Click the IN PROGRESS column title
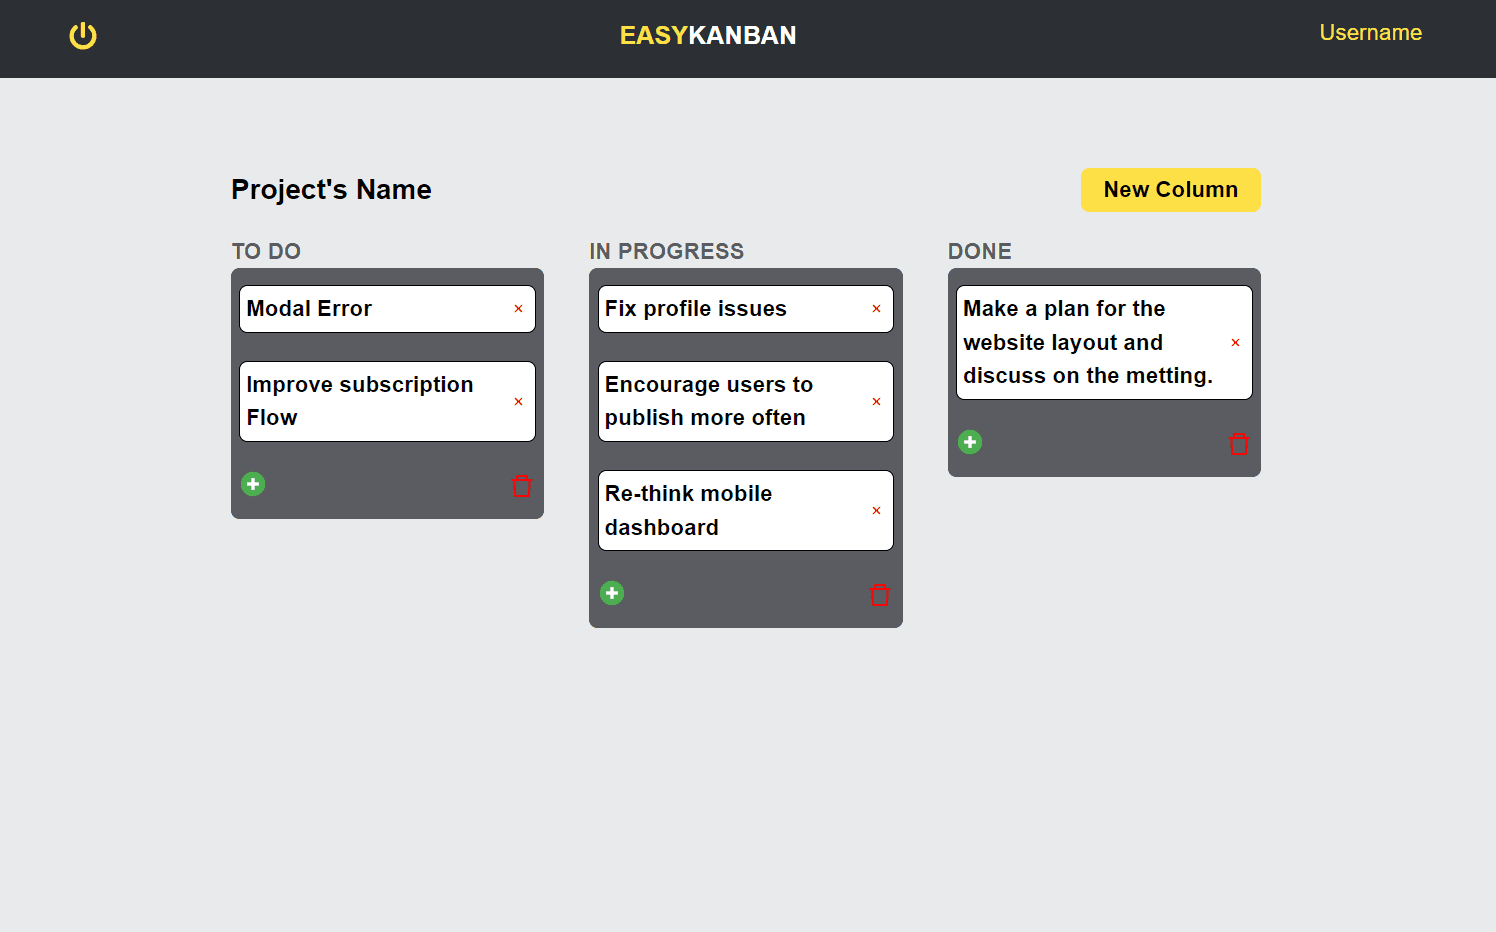 pos(666,252)
